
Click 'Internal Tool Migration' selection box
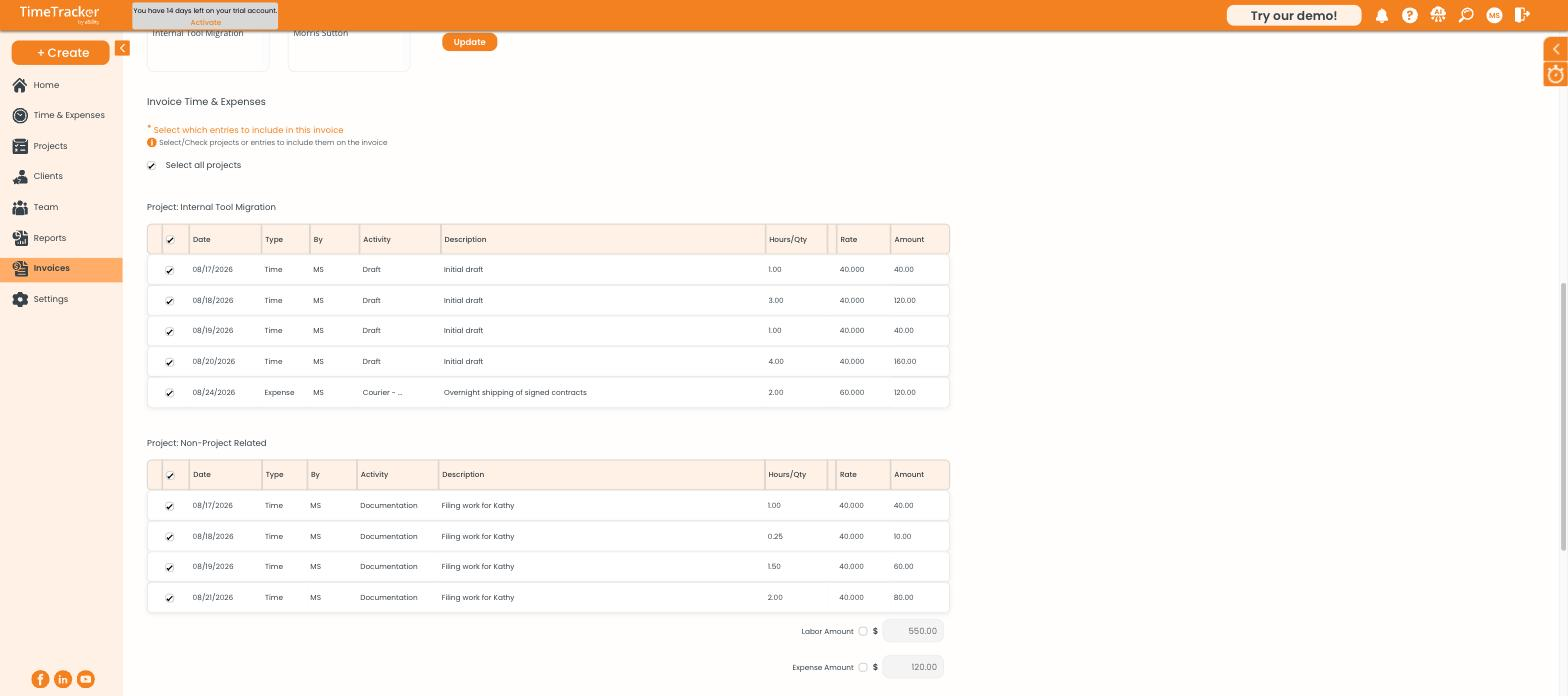click(x=208, y=49)
